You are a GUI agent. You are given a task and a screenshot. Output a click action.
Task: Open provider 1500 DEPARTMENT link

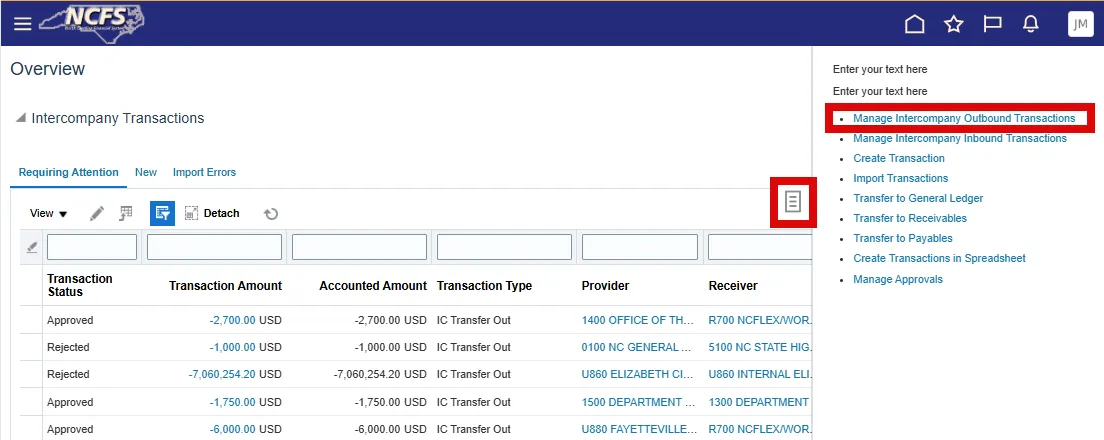pyautogui.click(x=641, y=402)
